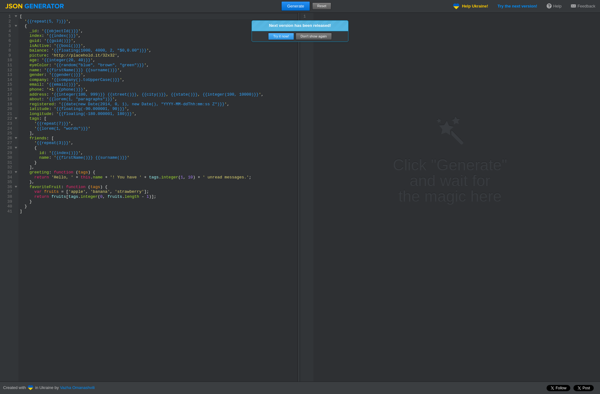Click the 'return Hello' greeting line
This screenshot has width=600, height=394.
point(143,177)
